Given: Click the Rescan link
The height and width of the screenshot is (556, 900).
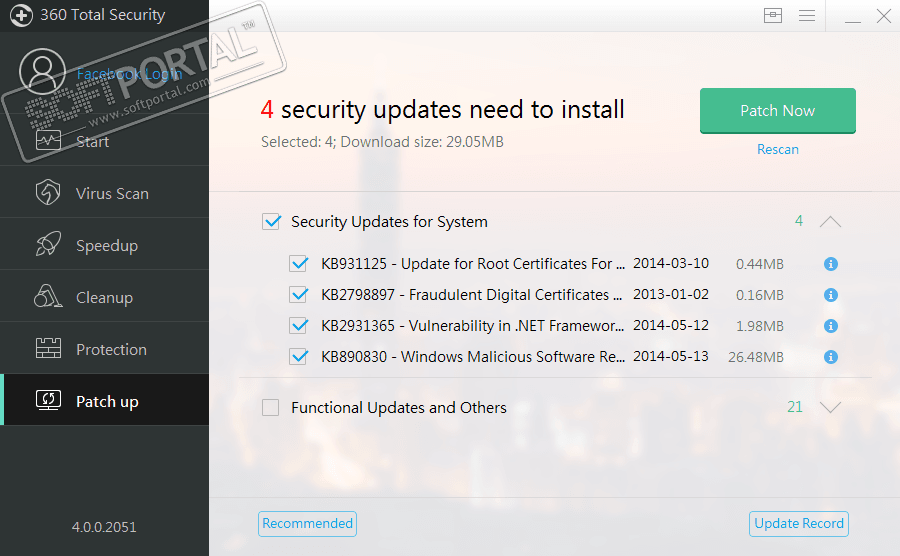Looking at the screenshot, I should pyautogui.click(x=778, y=150).
